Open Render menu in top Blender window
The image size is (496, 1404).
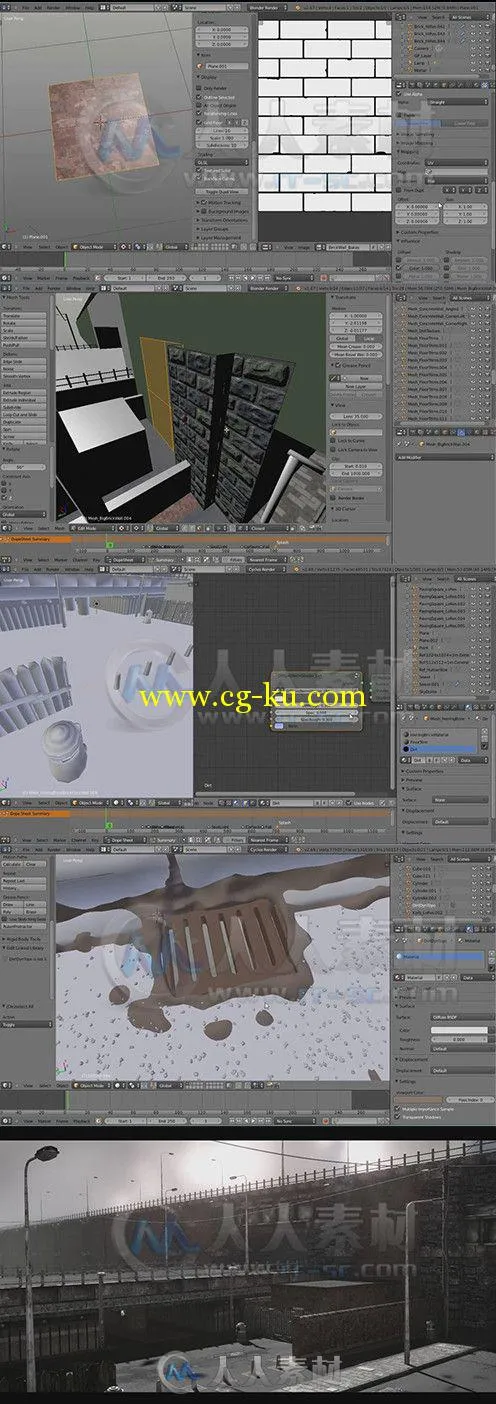click(53, 8)
